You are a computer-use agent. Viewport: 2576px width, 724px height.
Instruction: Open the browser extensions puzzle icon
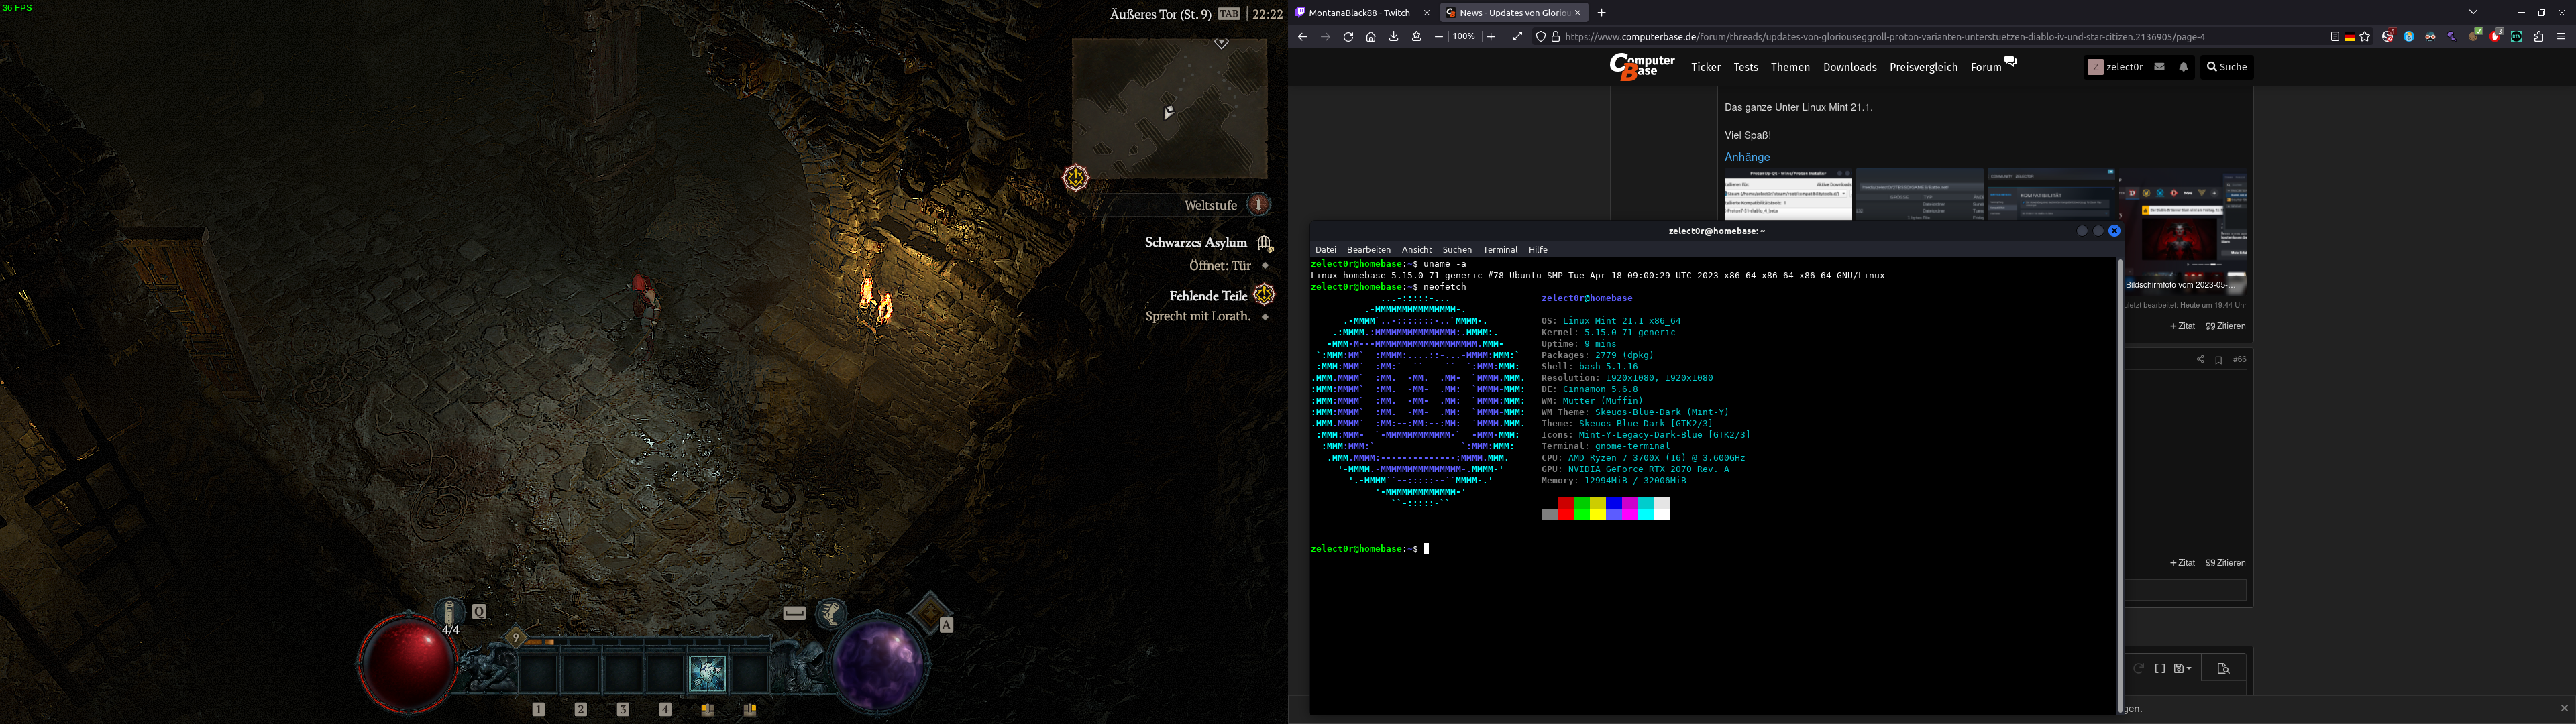pos(2538,37)
